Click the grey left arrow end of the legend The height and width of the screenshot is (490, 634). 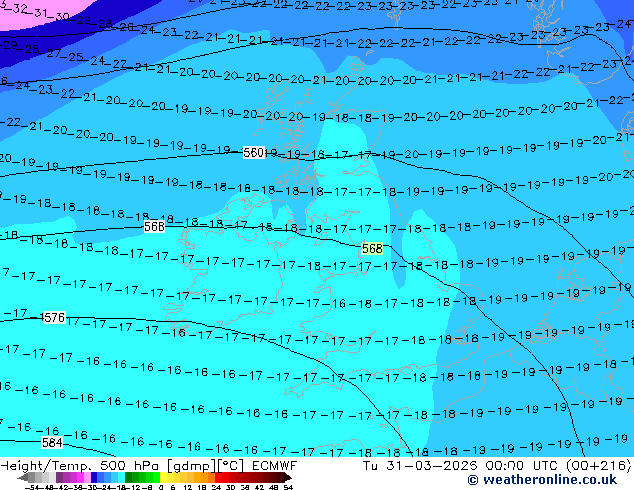point(23,477)
